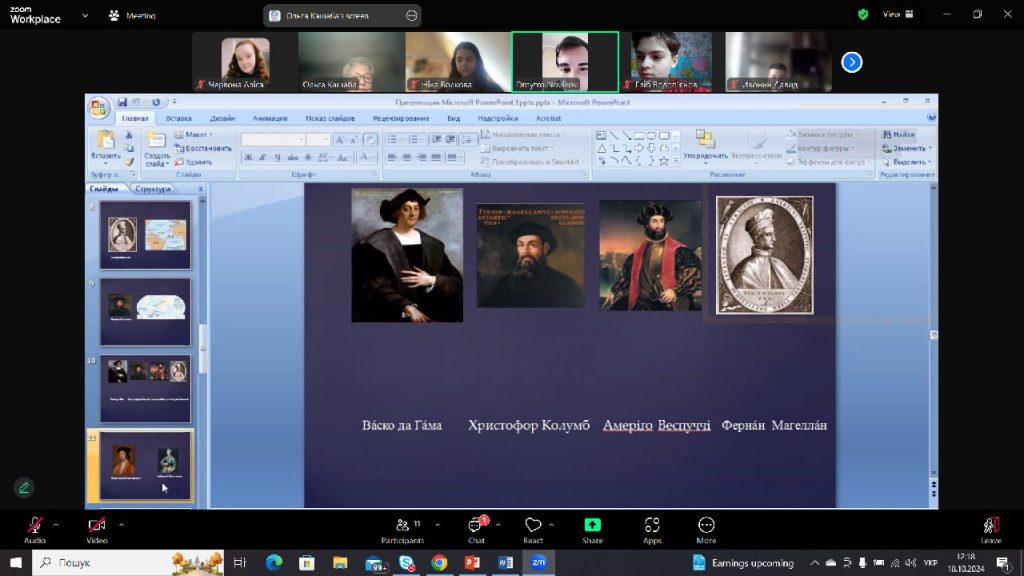Open PowerPoint from the Windows taskbar
The height and width of the screenshot is (576, 1024).
[472, 562]
